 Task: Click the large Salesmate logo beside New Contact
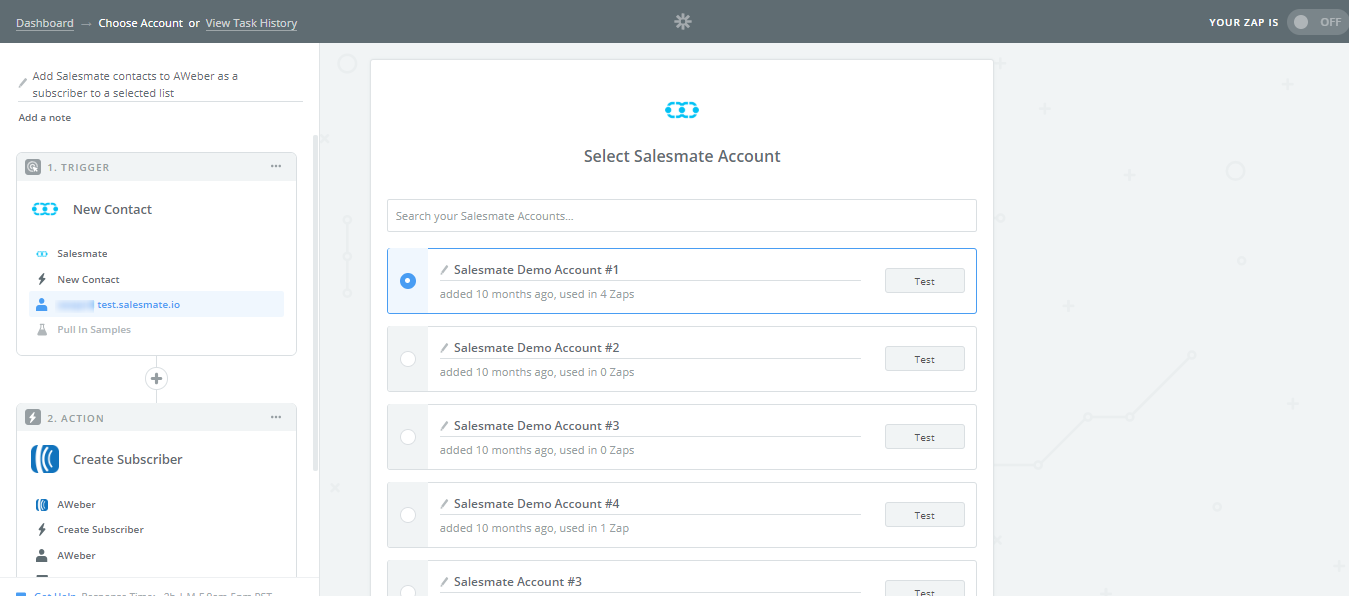(45, 209)
